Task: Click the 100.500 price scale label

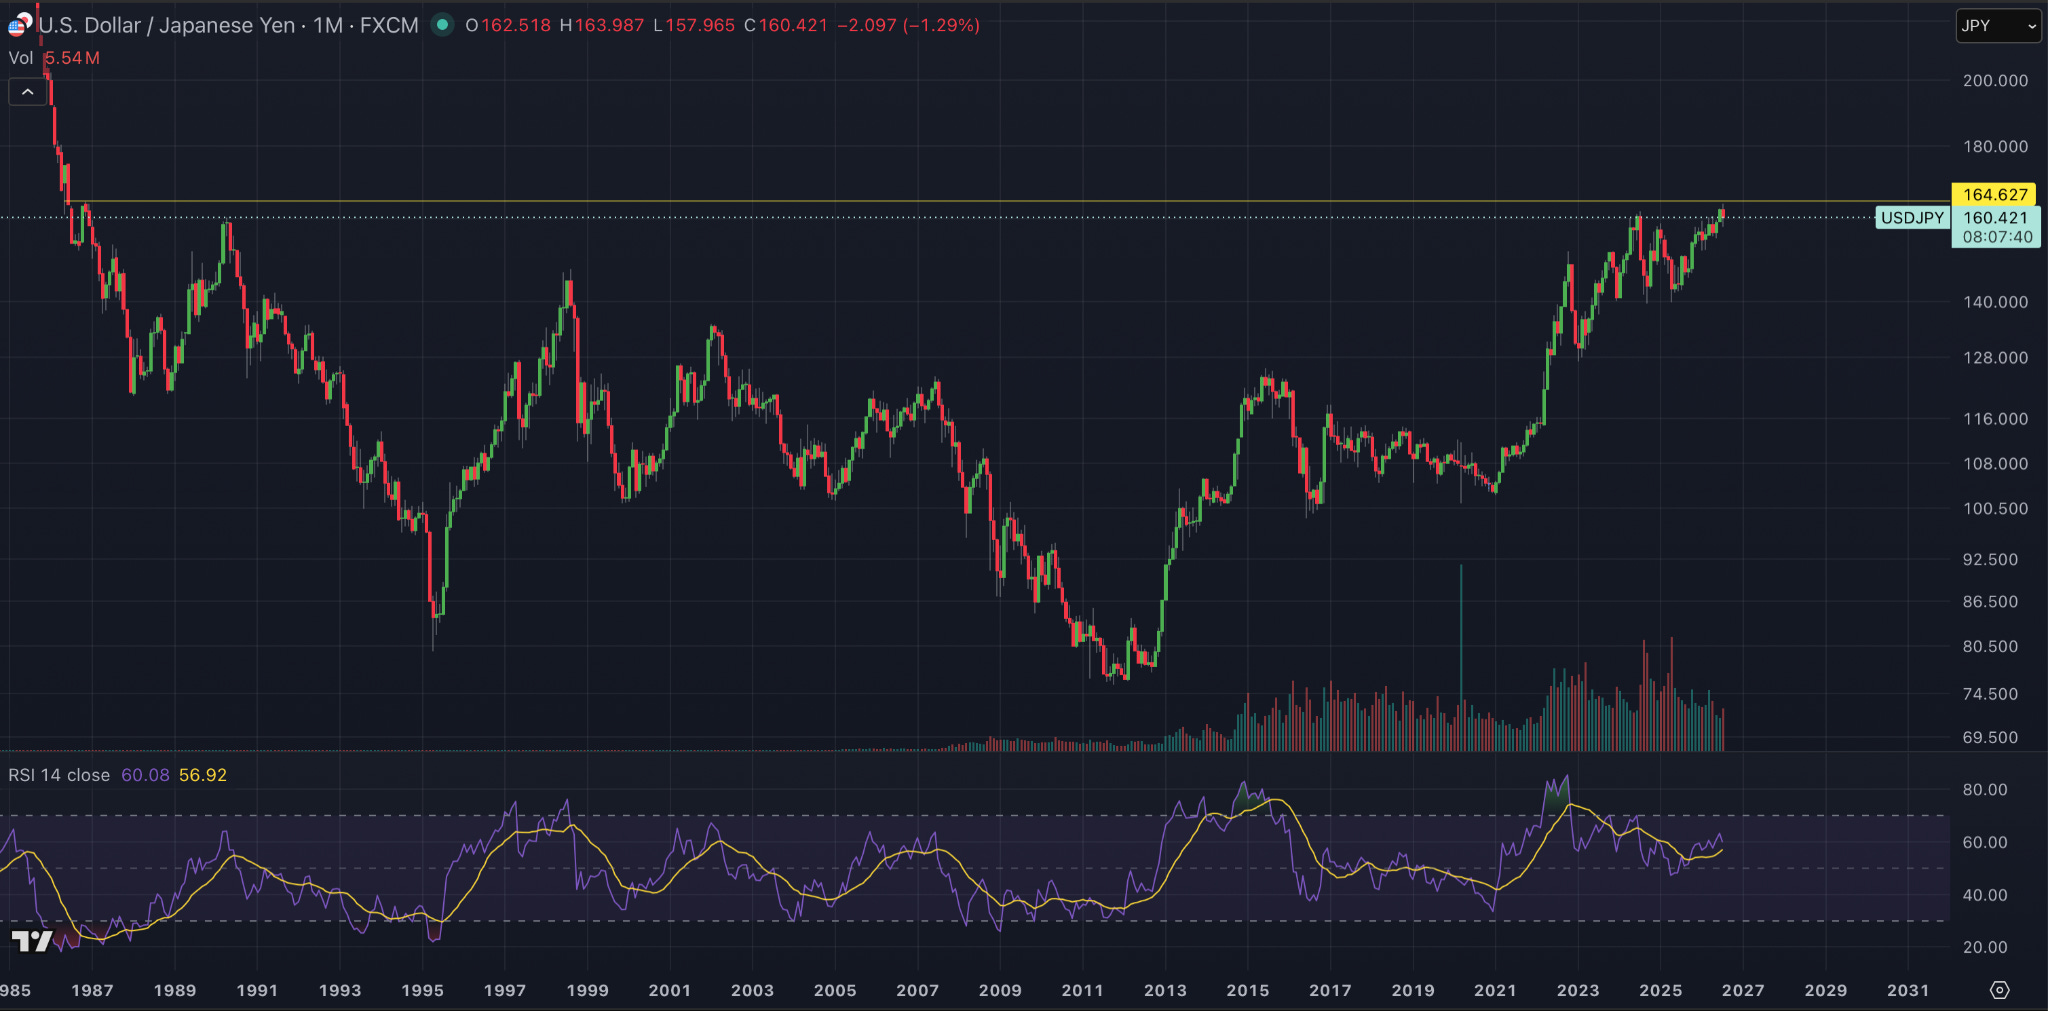Action: point(1995,509)
